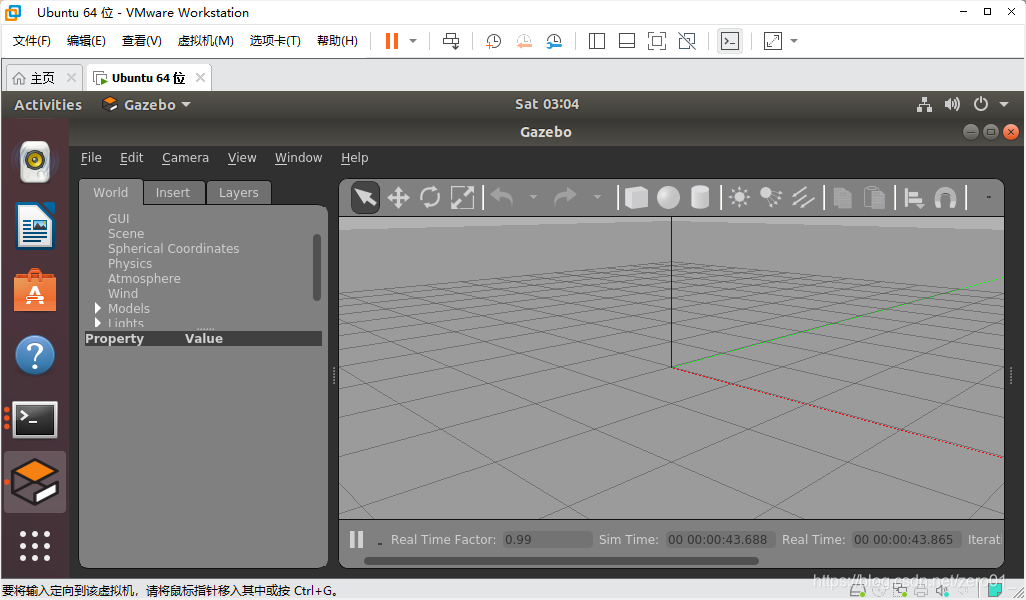Expand the Lights tree node

point(97,323)
